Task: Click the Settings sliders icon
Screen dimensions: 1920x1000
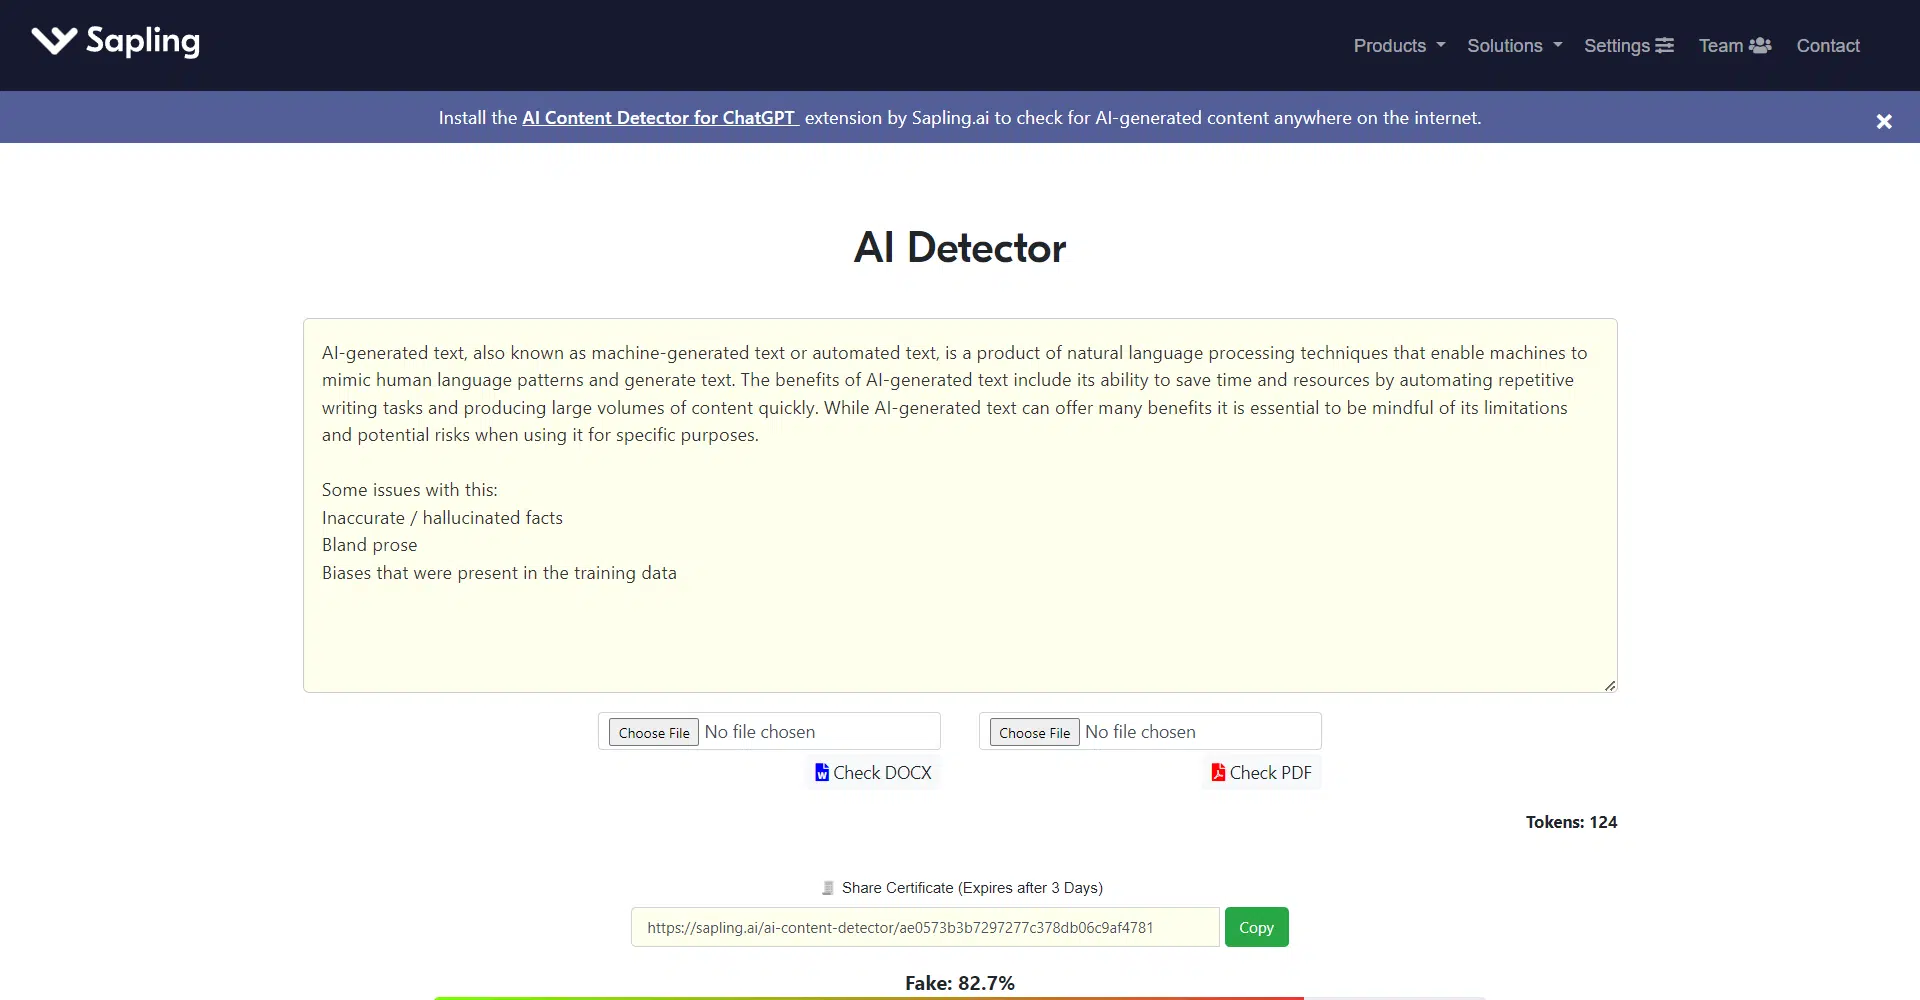Action: (x=1664, y=46)
